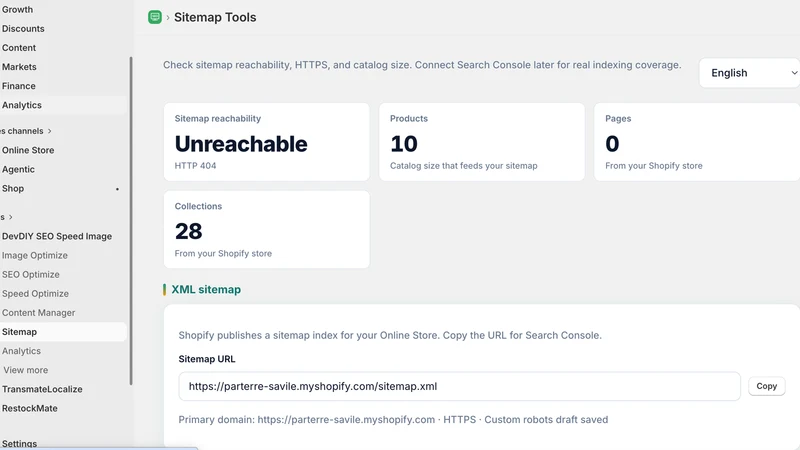The width and height of the screenshot is (800, 450).
Task: Click the Products card showing 10
Action: coord(482,142)
